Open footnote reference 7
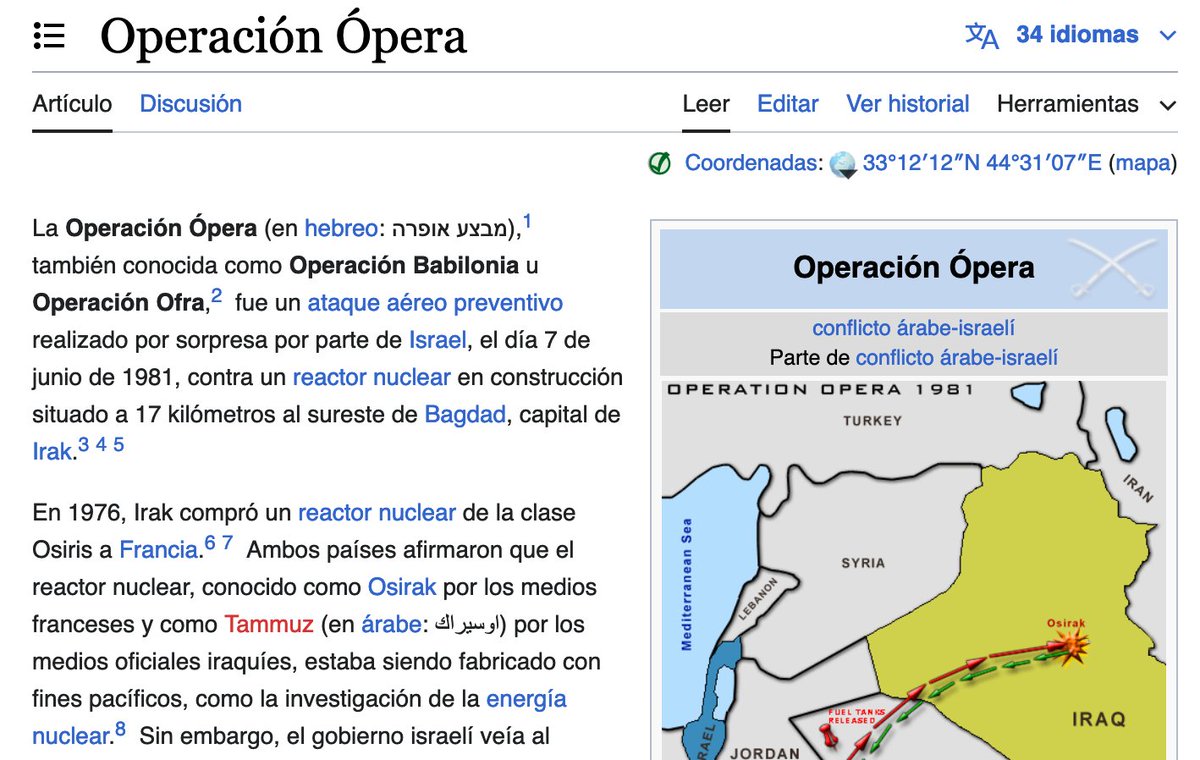Viewport: 1200px width, 760px height. pos(227,544)
